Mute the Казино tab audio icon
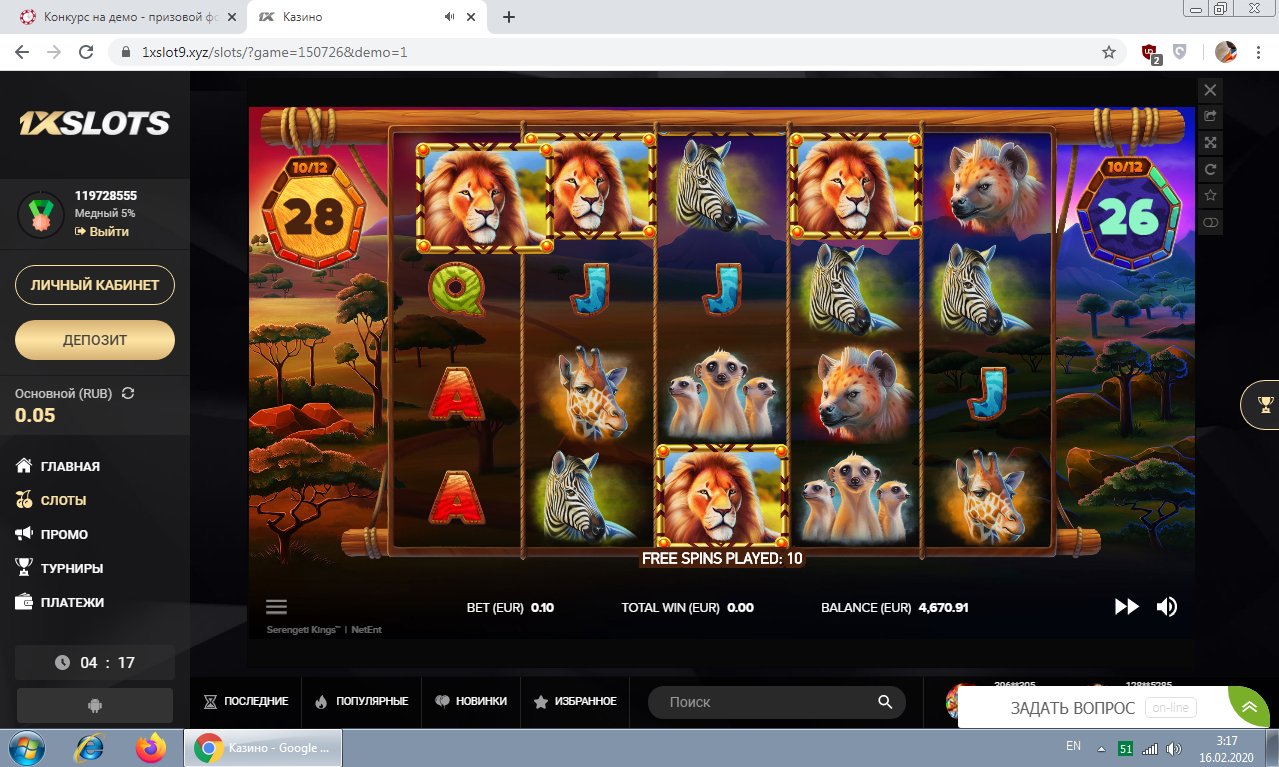1279x767 pixels. 450,17
